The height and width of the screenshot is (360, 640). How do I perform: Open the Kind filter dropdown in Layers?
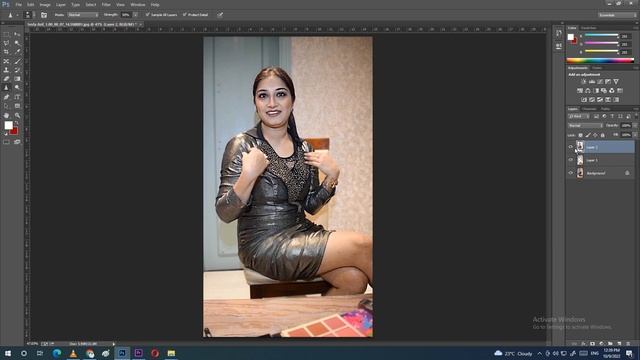pyautogui.click(x=578, y=116)
